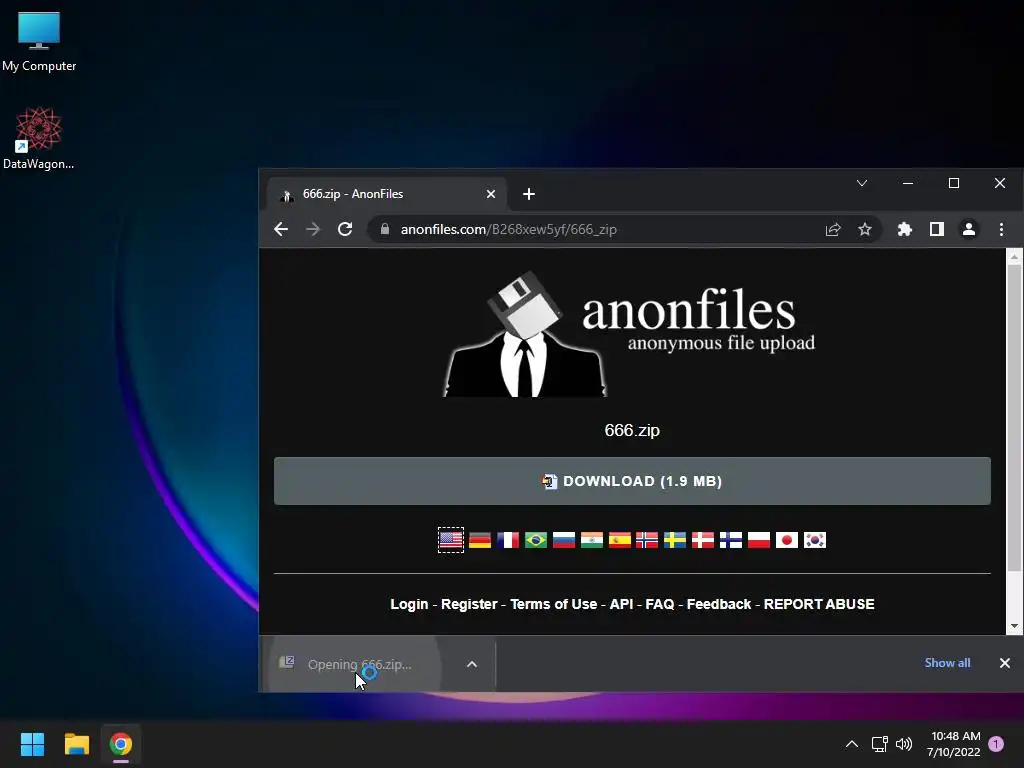Go forward in Chrome browser

[x=313, y=229]
